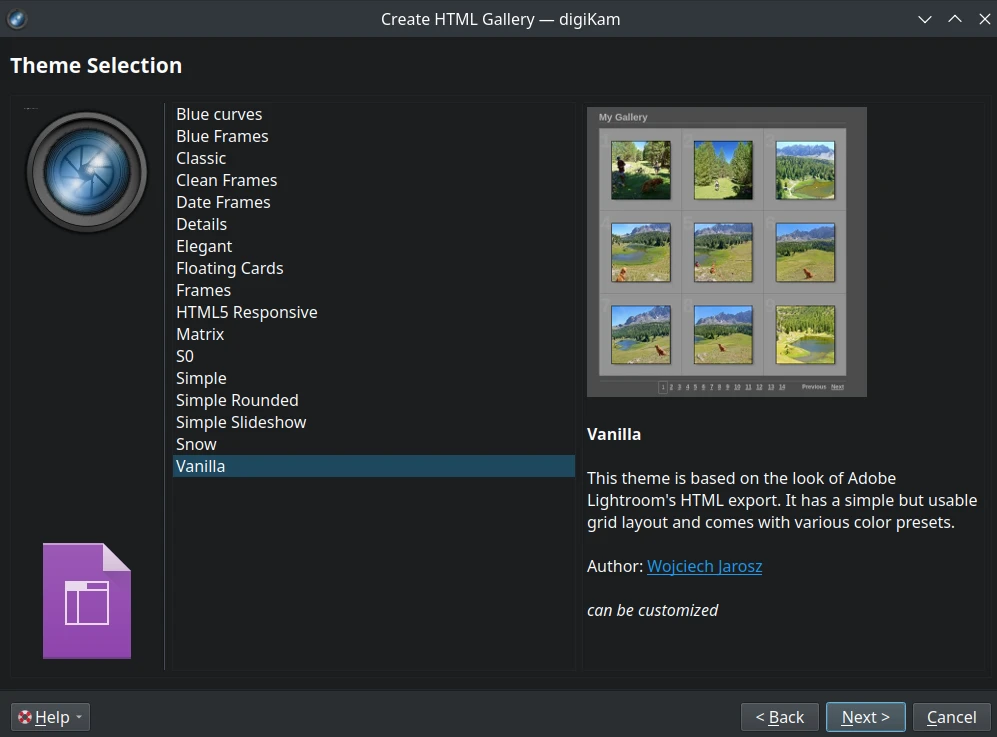Proceed with the Next button
The width and height of the screenshot is (997, 737).
tap(864, 716)
